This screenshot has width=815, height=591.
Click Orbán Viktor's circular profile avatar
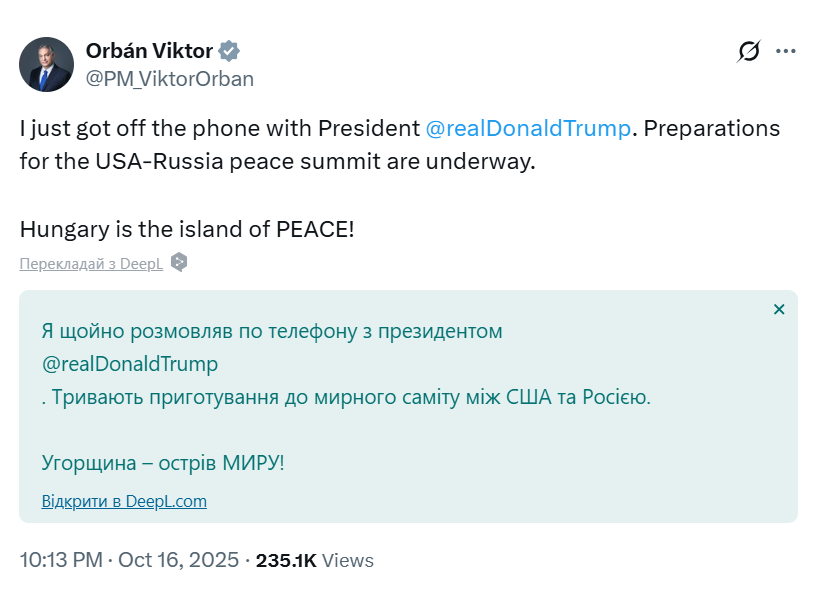pos(46,63)
